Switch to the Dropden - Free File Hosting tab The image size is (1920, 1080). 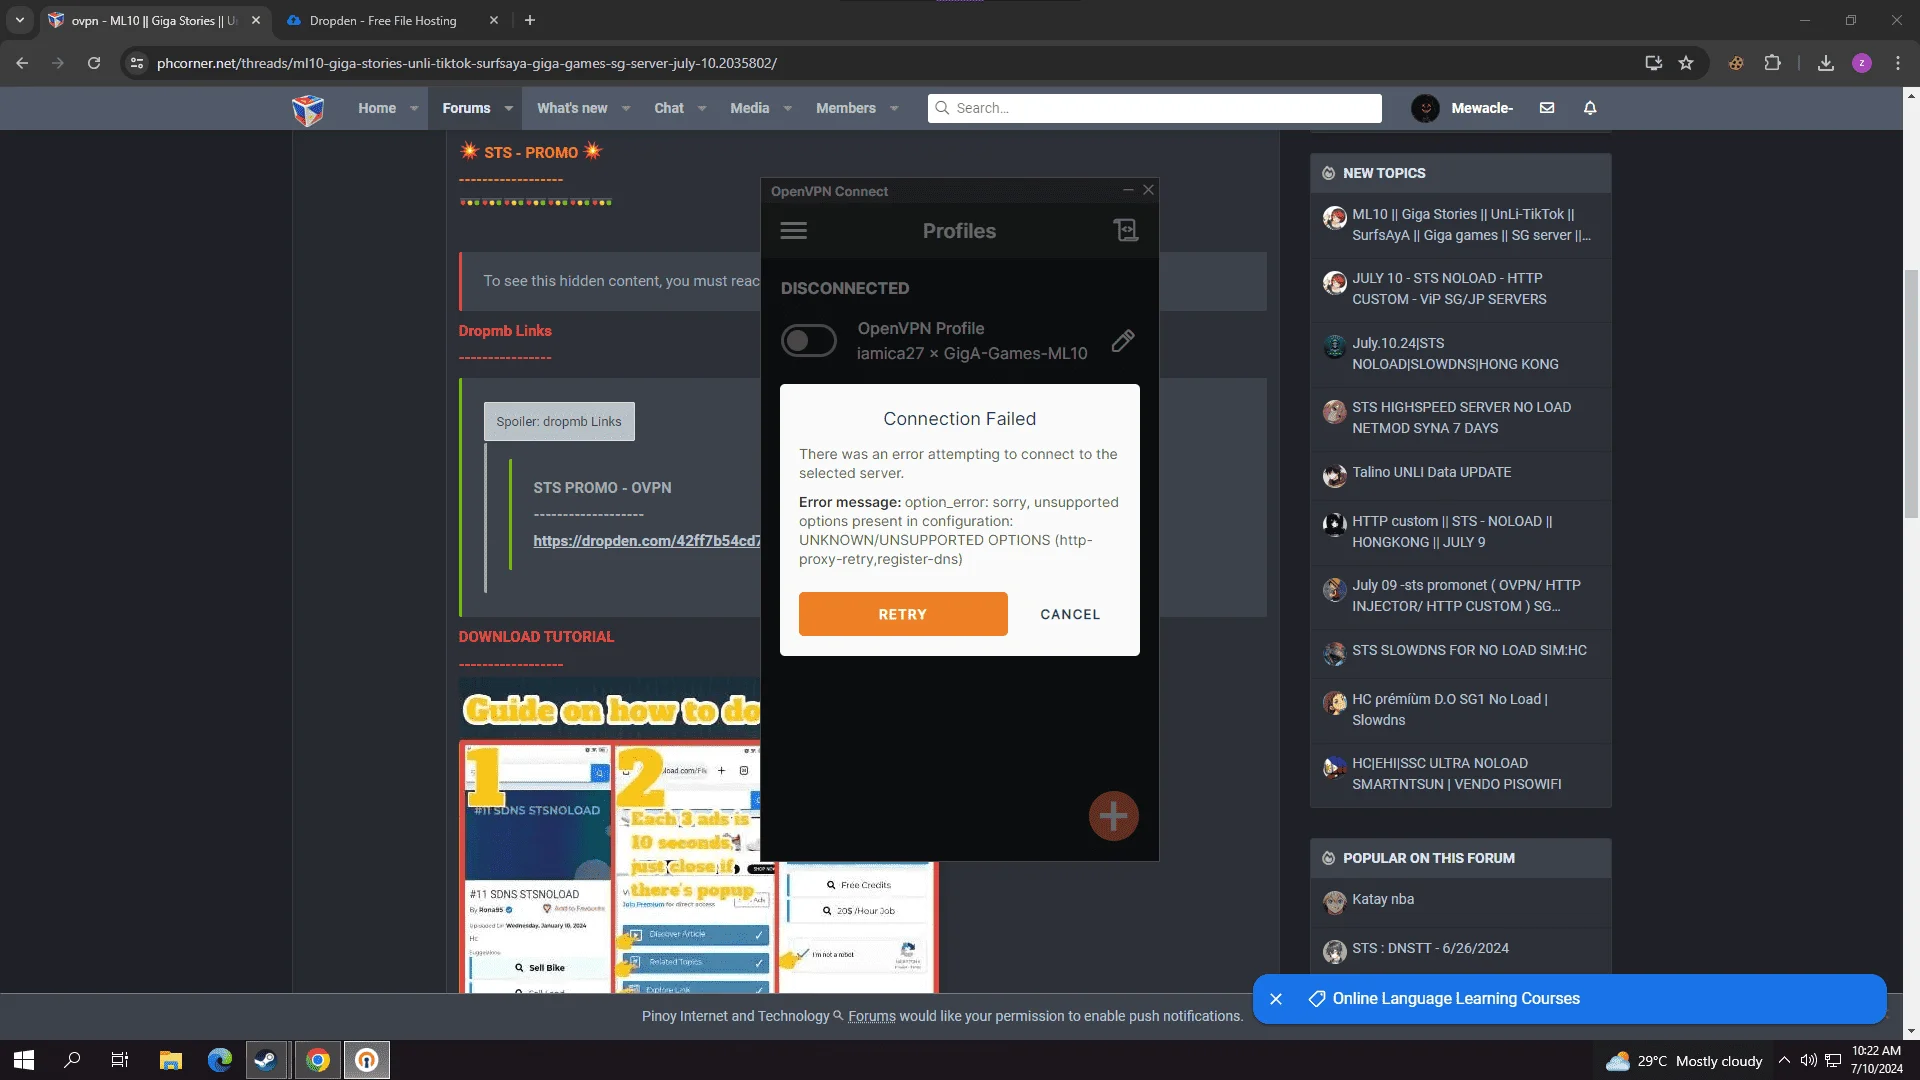(x=382, y=20)
